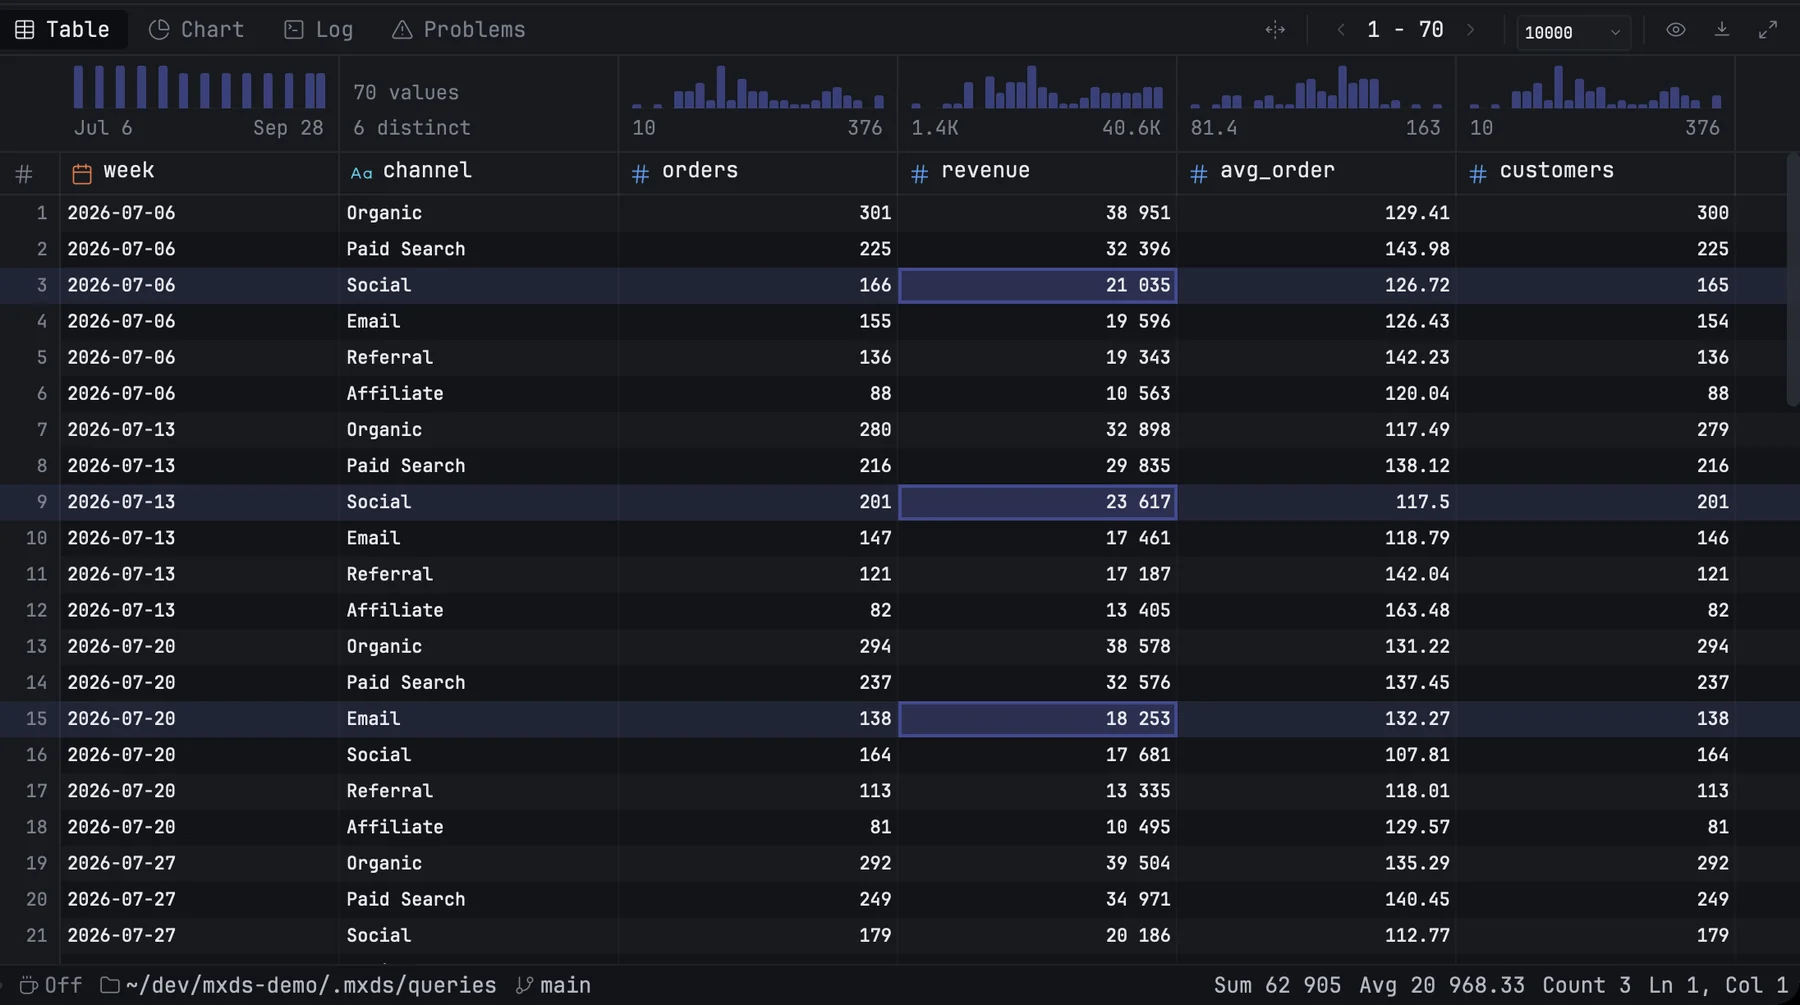Select revenue cell 18 253
The image size is (1800, 1005).
1037,719
